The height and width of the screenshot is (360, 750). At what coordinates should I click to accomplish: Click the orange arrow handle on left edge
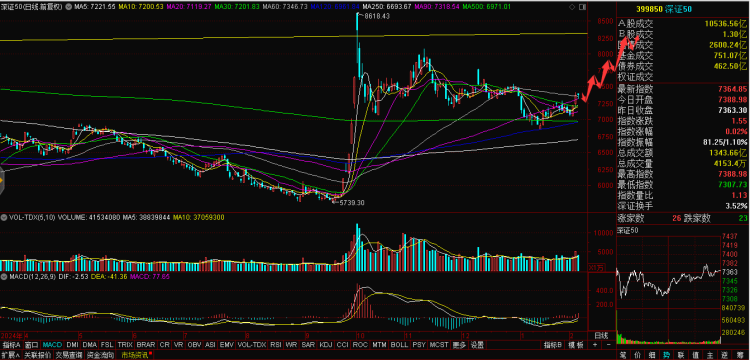(x=2, y=181)
